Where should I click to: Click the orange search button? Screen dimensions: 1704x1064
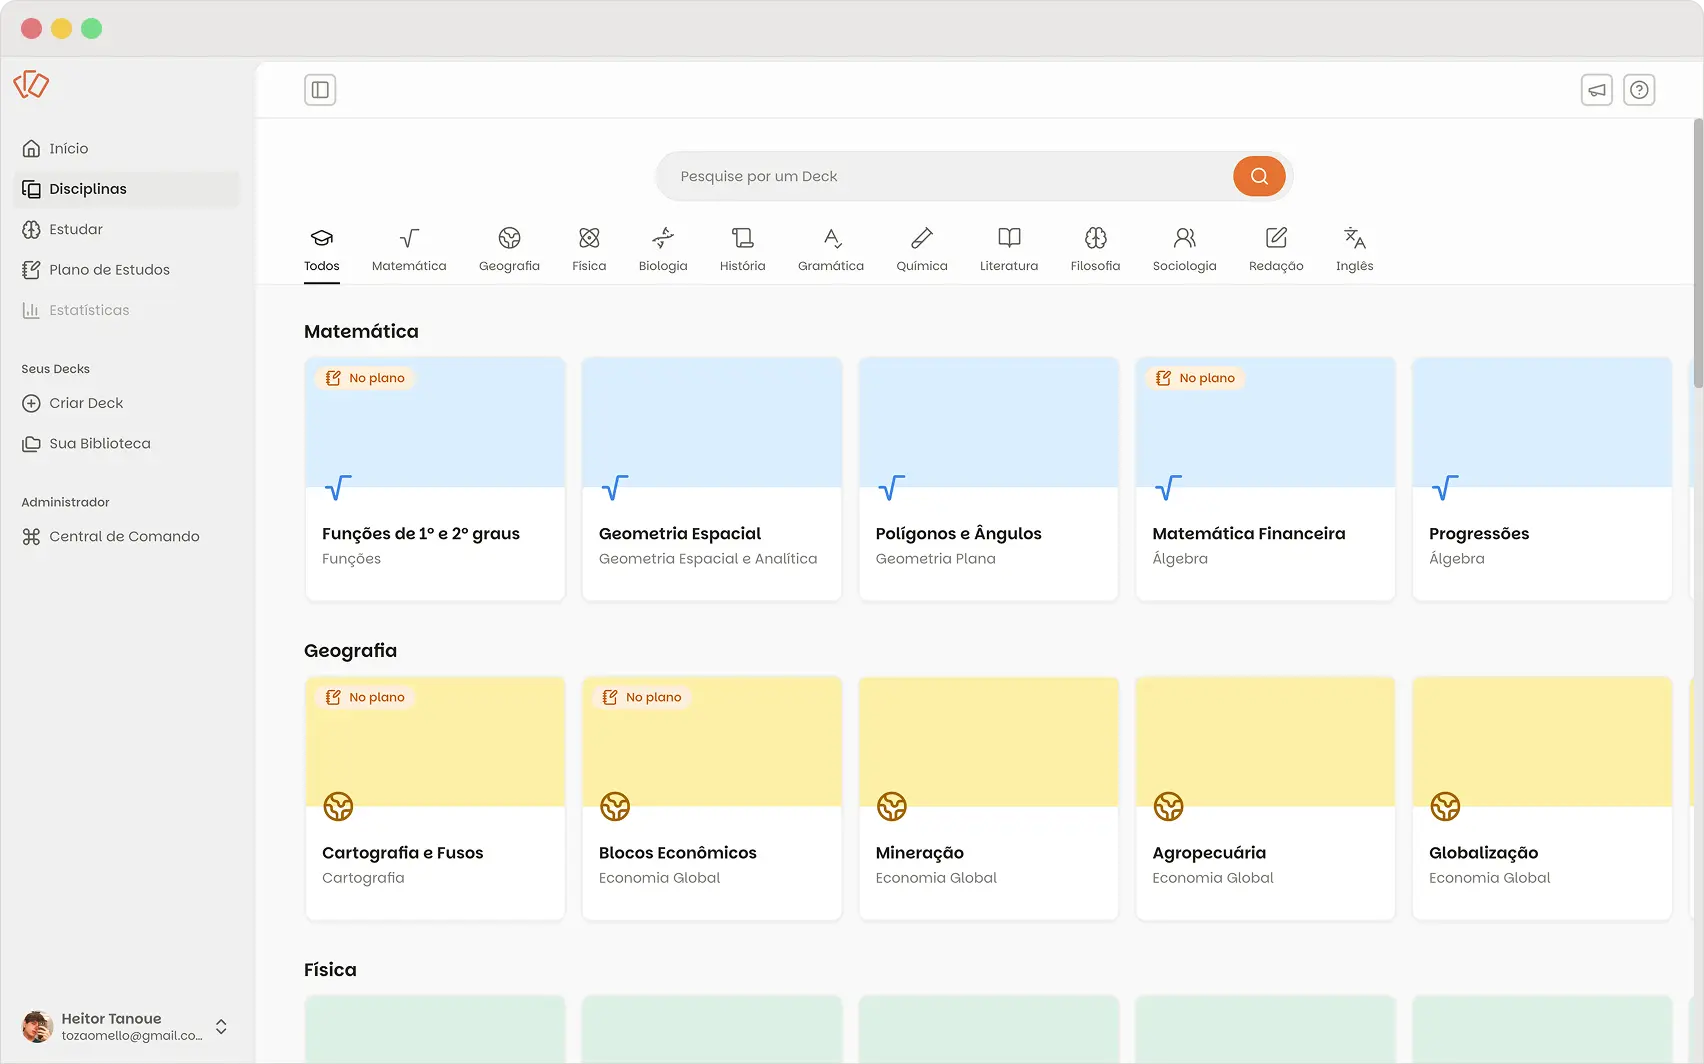tap(1259, 176)
